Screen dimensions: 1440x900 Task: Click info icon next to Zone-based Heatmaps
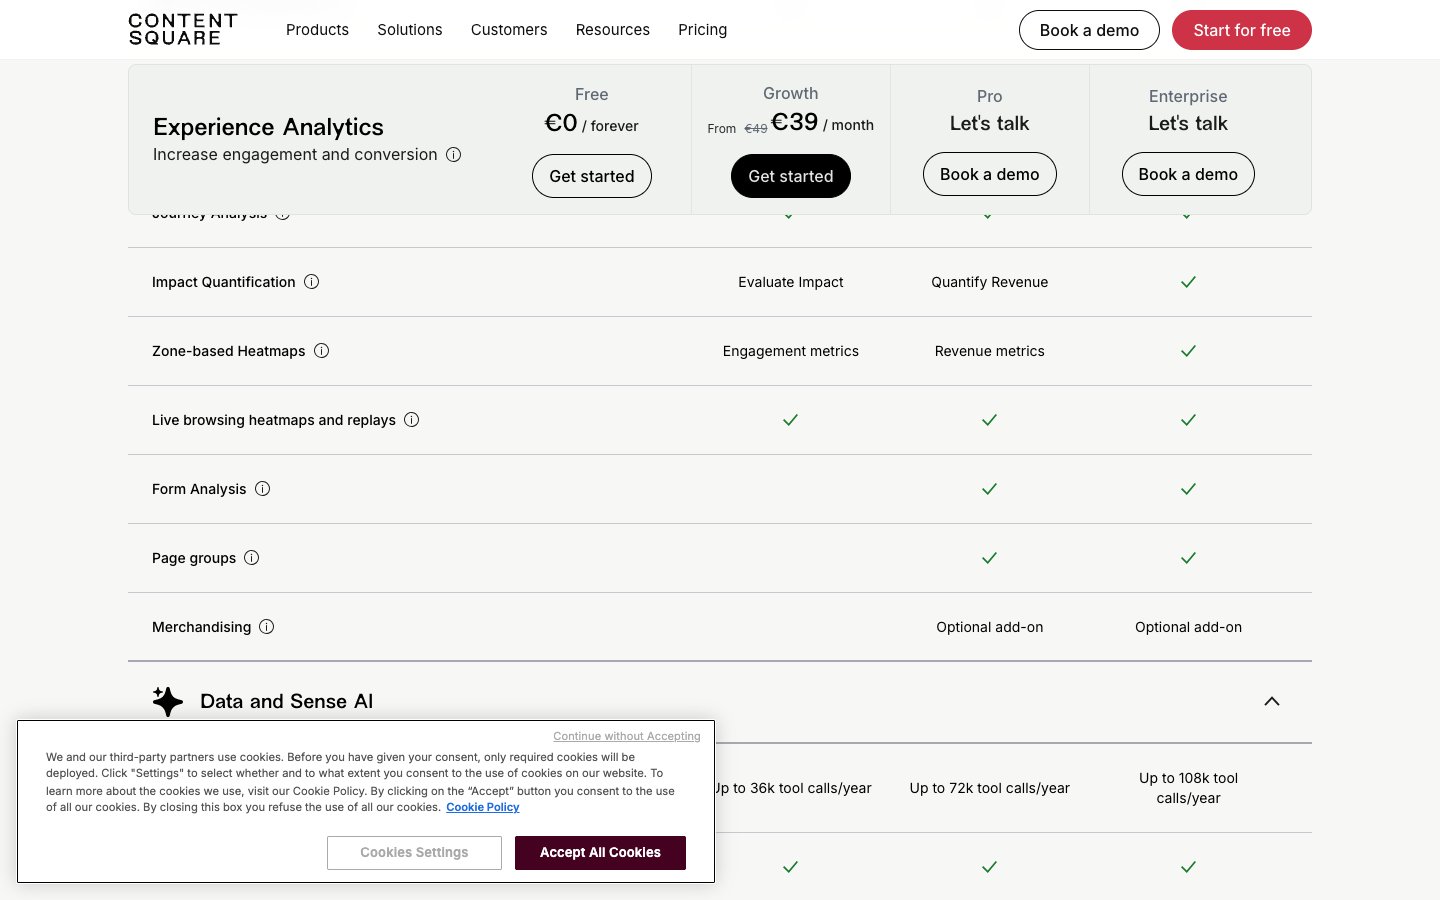coord(322,351)
